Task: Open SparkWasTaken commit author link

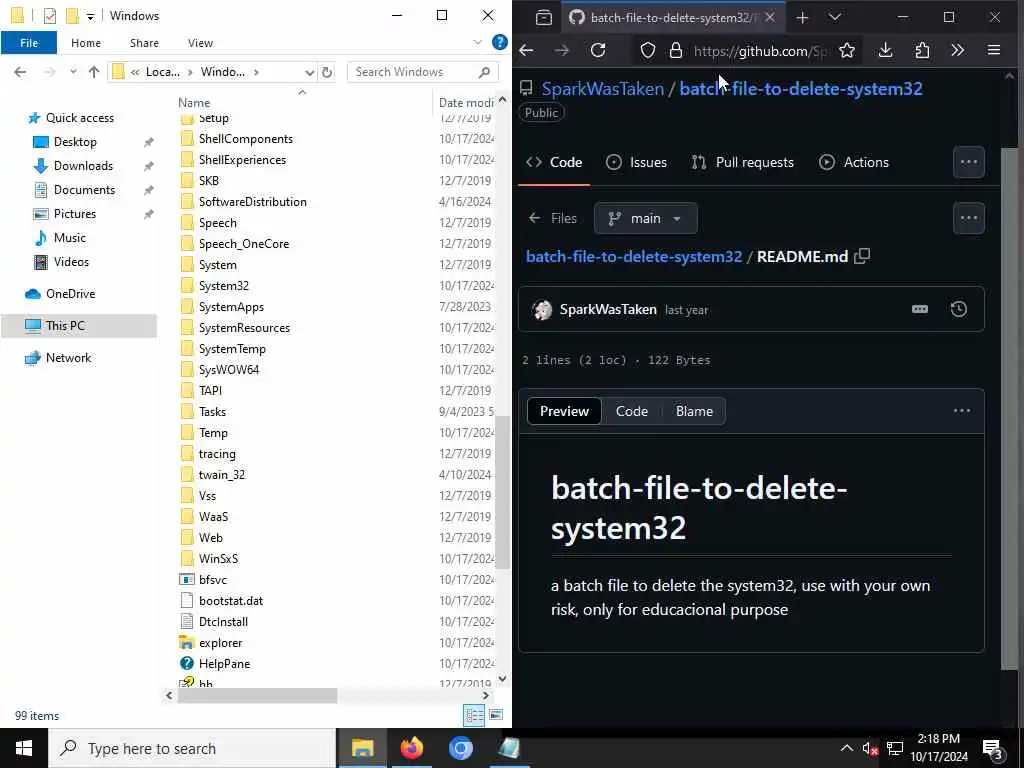Action: pyautogui.click(x=608, y=310)
